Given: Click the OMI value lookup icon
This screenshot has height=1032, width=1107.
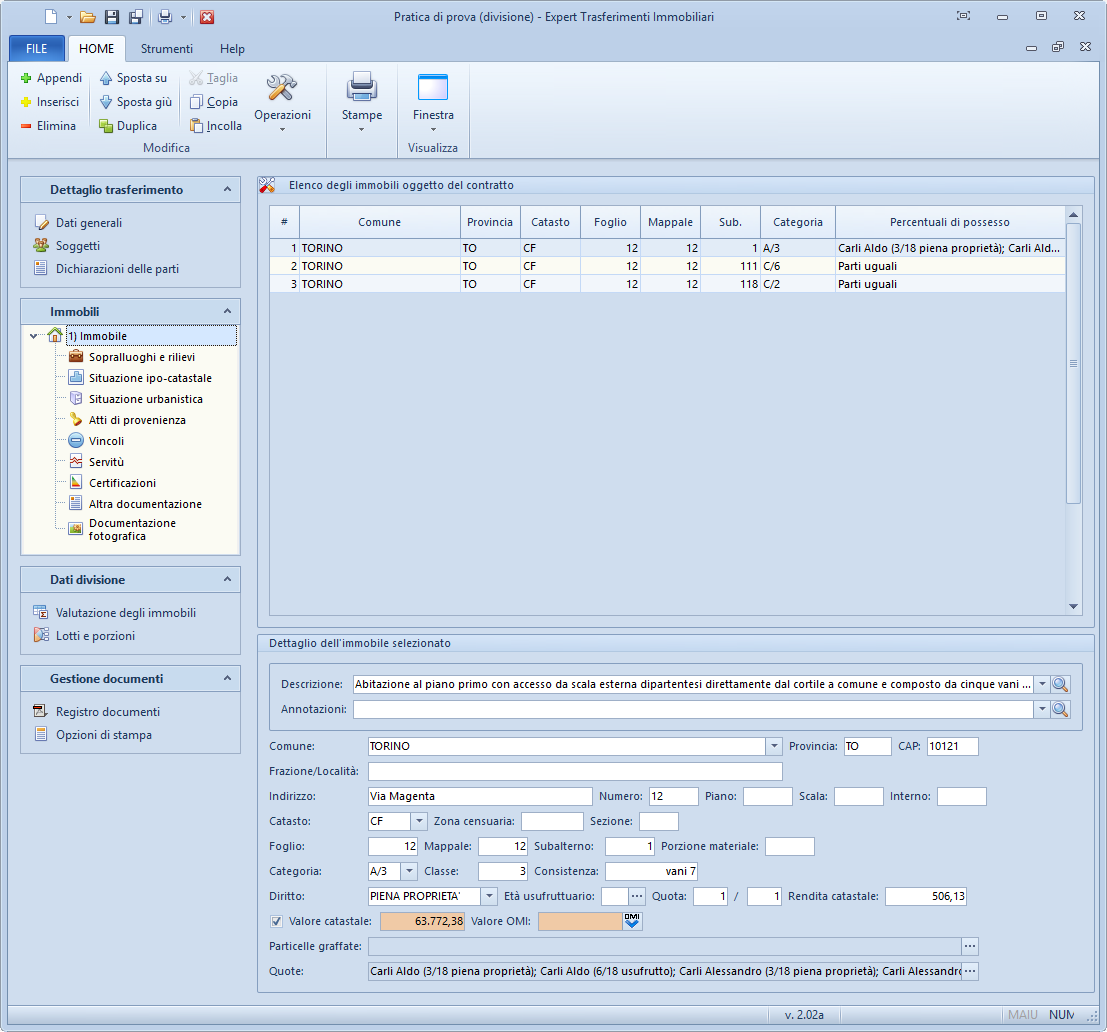Looking at the screenshot, I should point(632,922).
